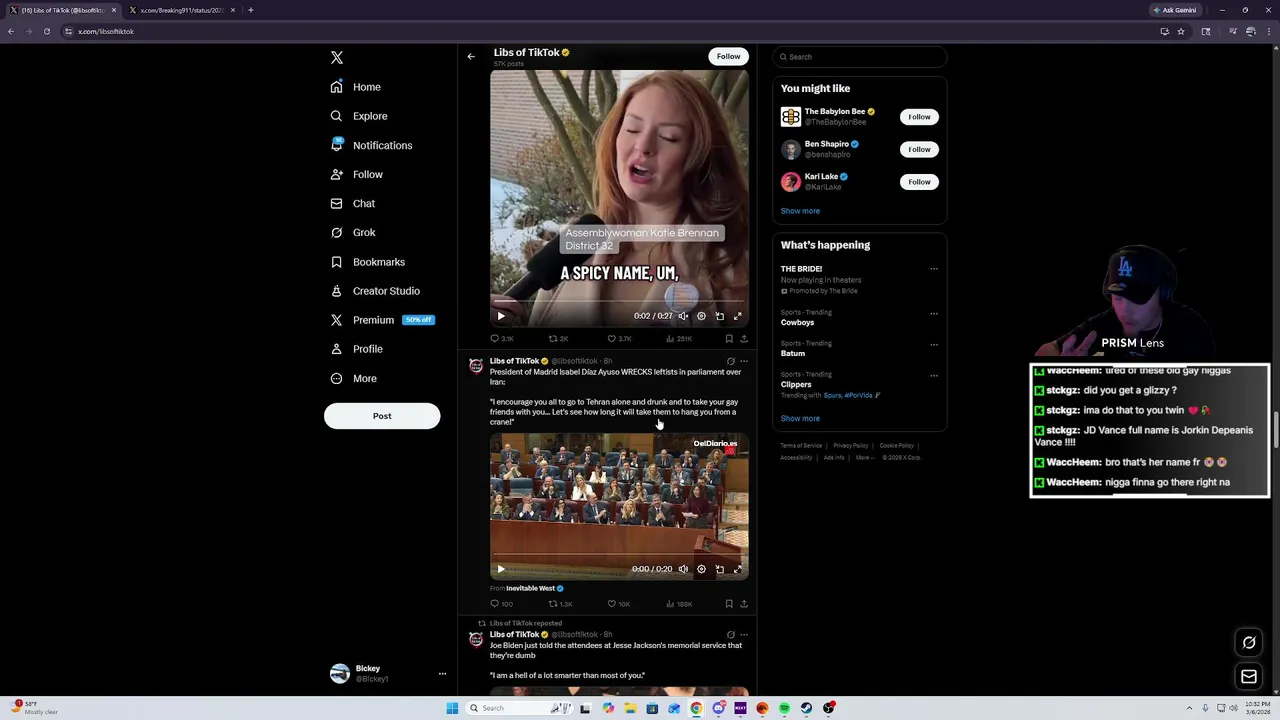Like the post with 10K likes

[618, 604]
